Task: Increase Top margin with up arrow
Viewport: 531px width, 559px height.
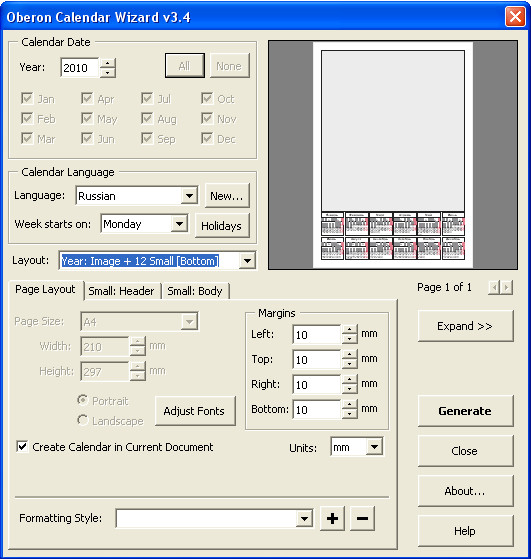Action: coord(349,355)
